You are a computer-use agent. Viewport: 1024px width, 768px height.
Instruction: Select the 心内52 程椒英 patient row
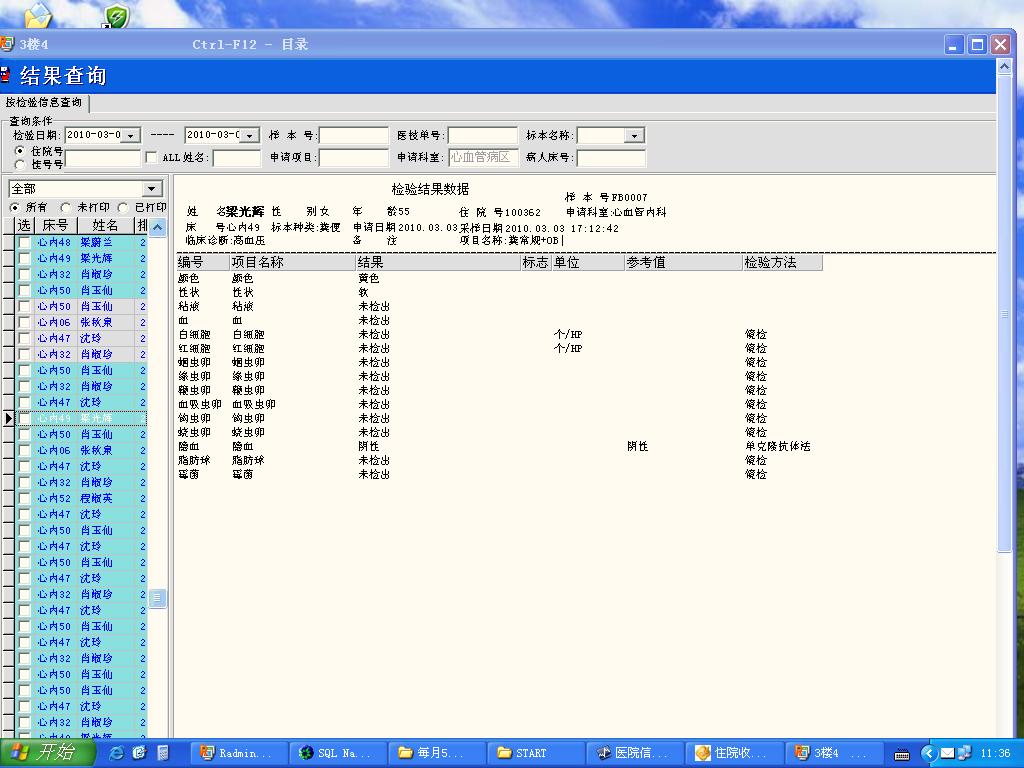pyautogui.click(x=81, y=498)
